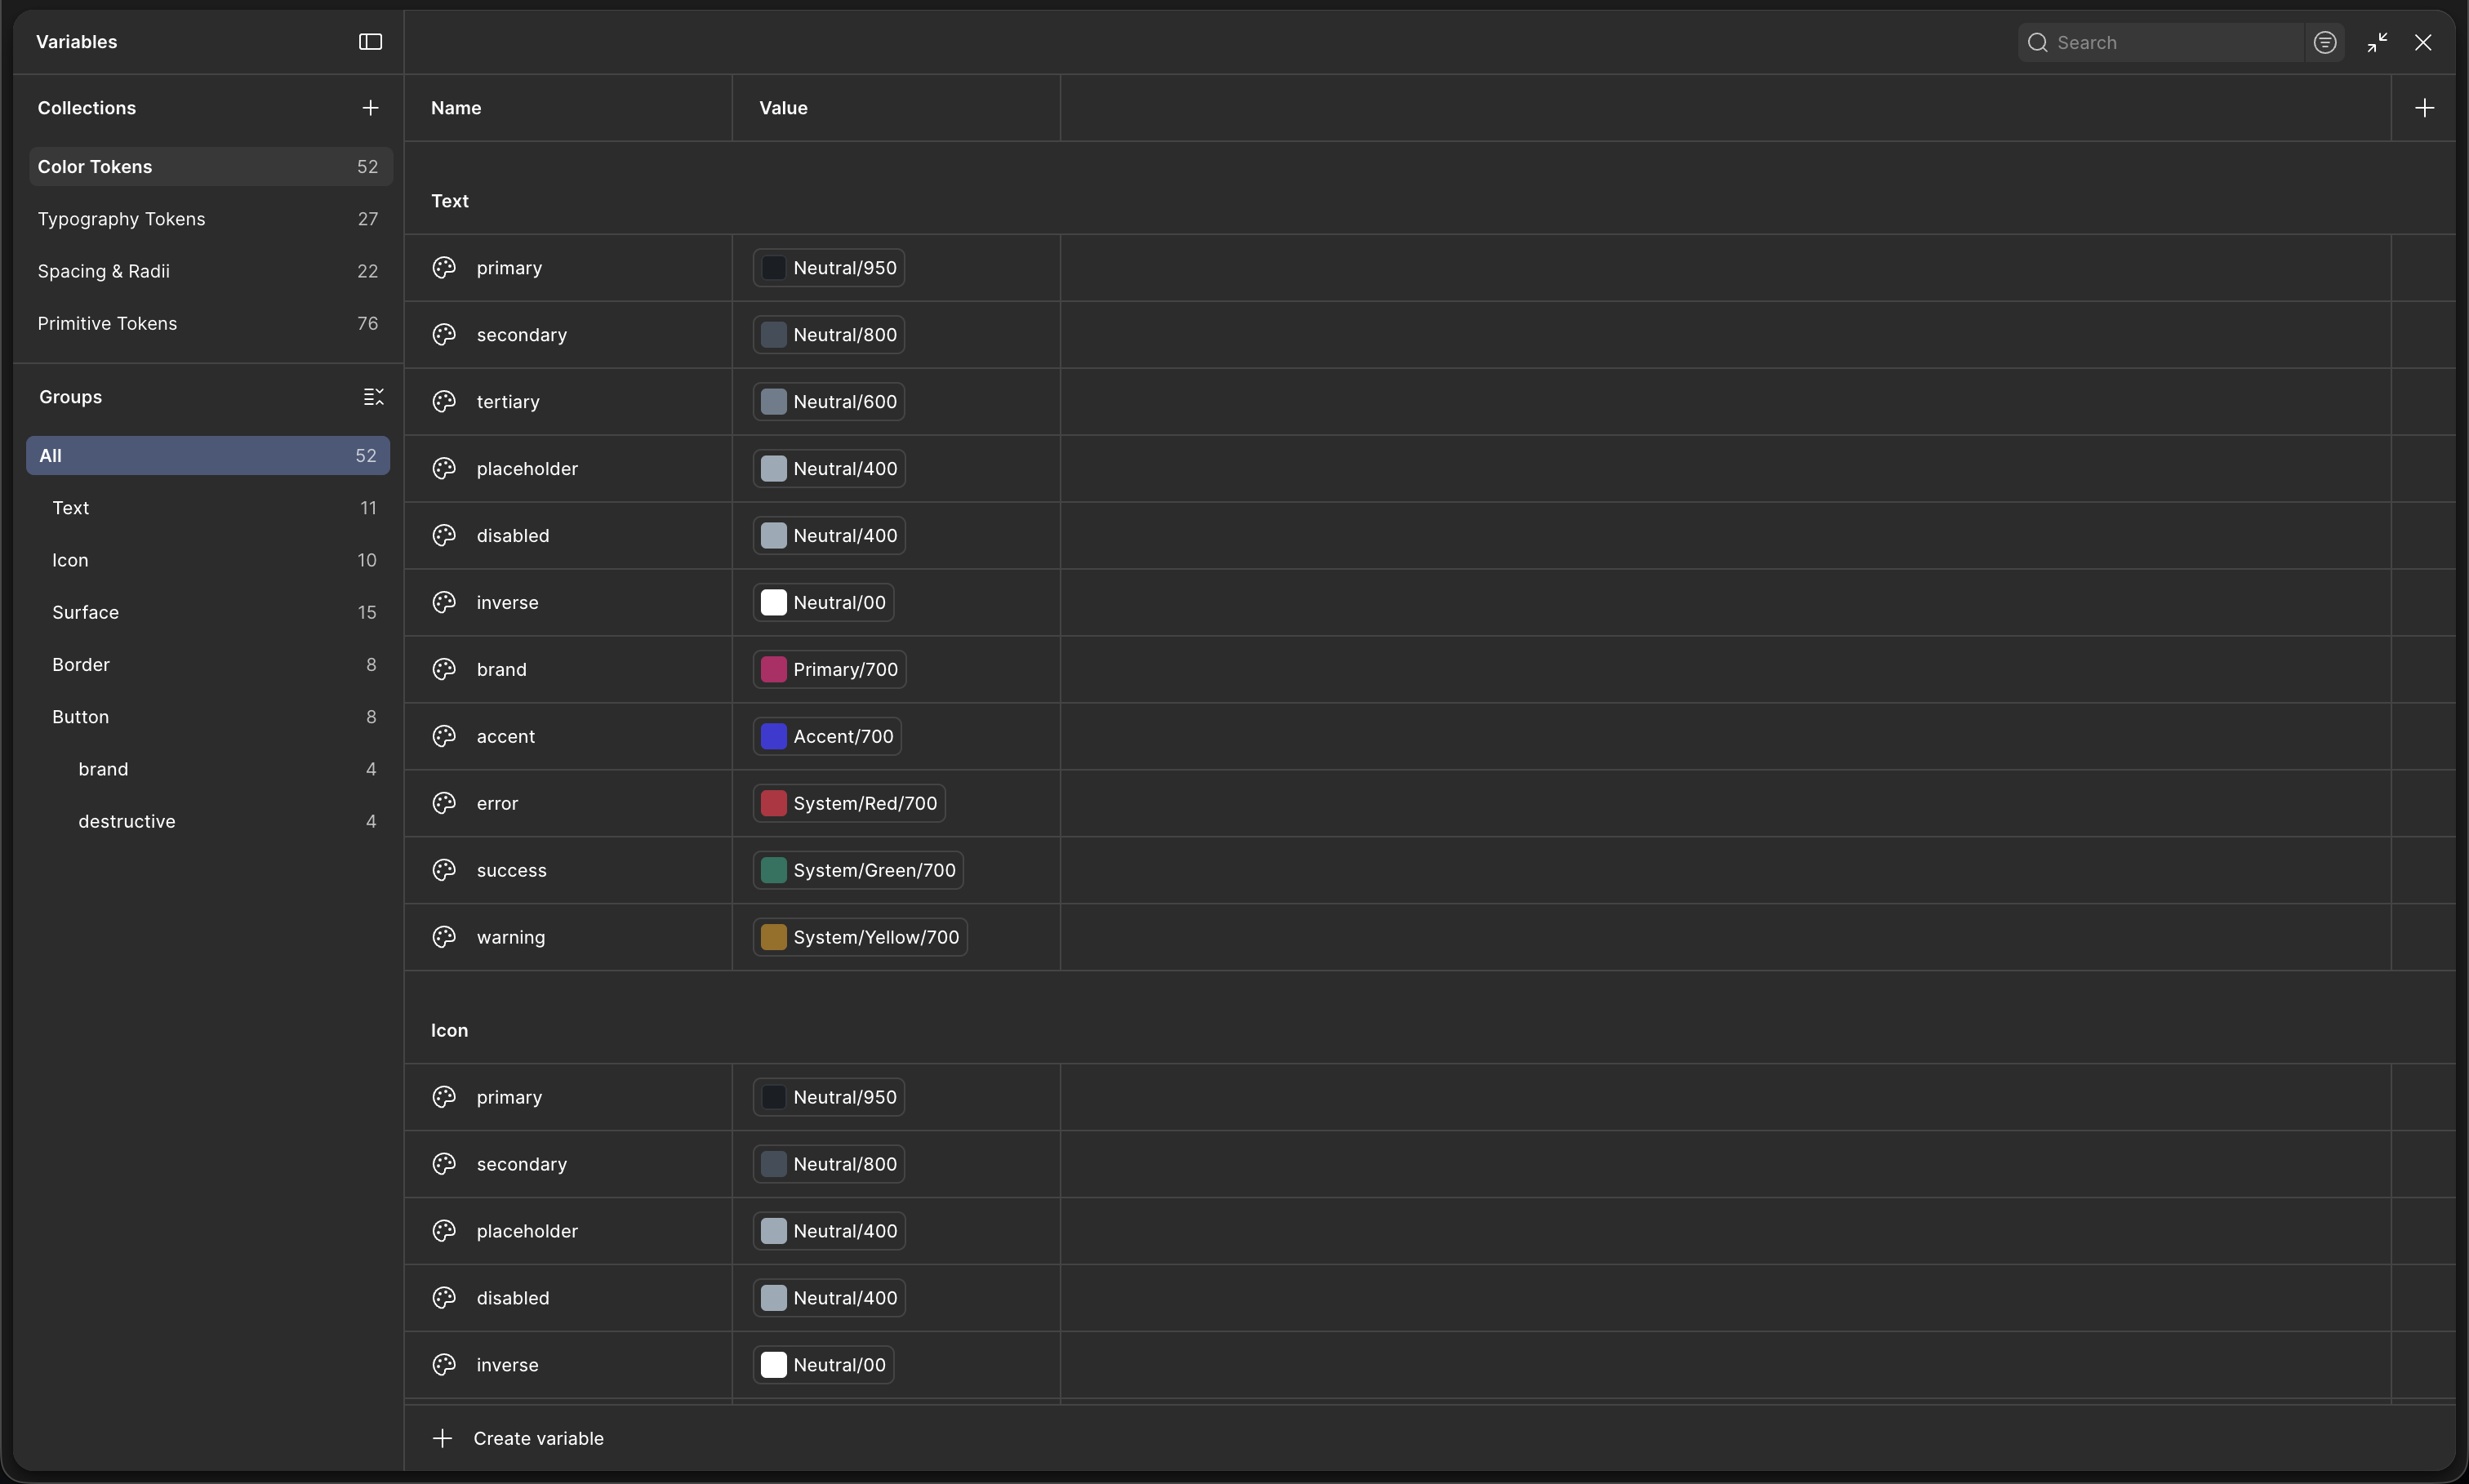Click the 'error' variable name
2469x1484 pixels.
point(497,804)
